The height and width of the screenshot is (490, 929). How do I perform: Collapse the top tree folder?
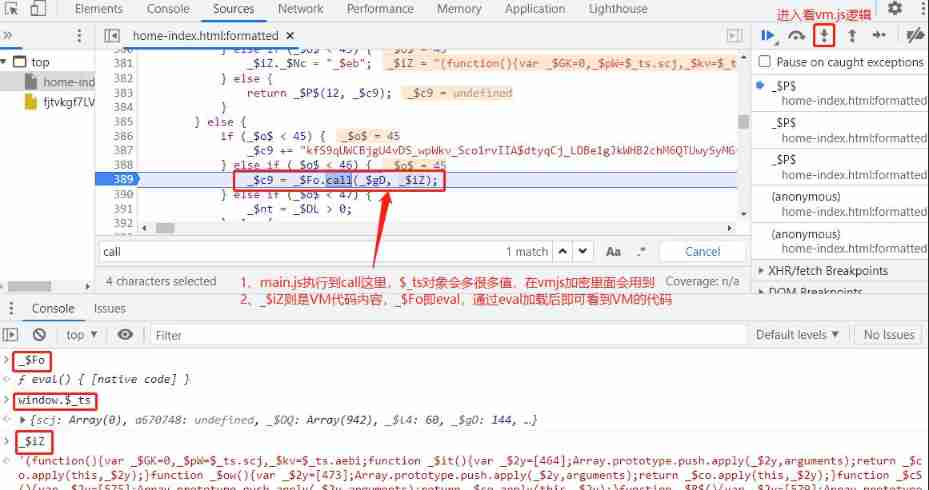[4, 62]
